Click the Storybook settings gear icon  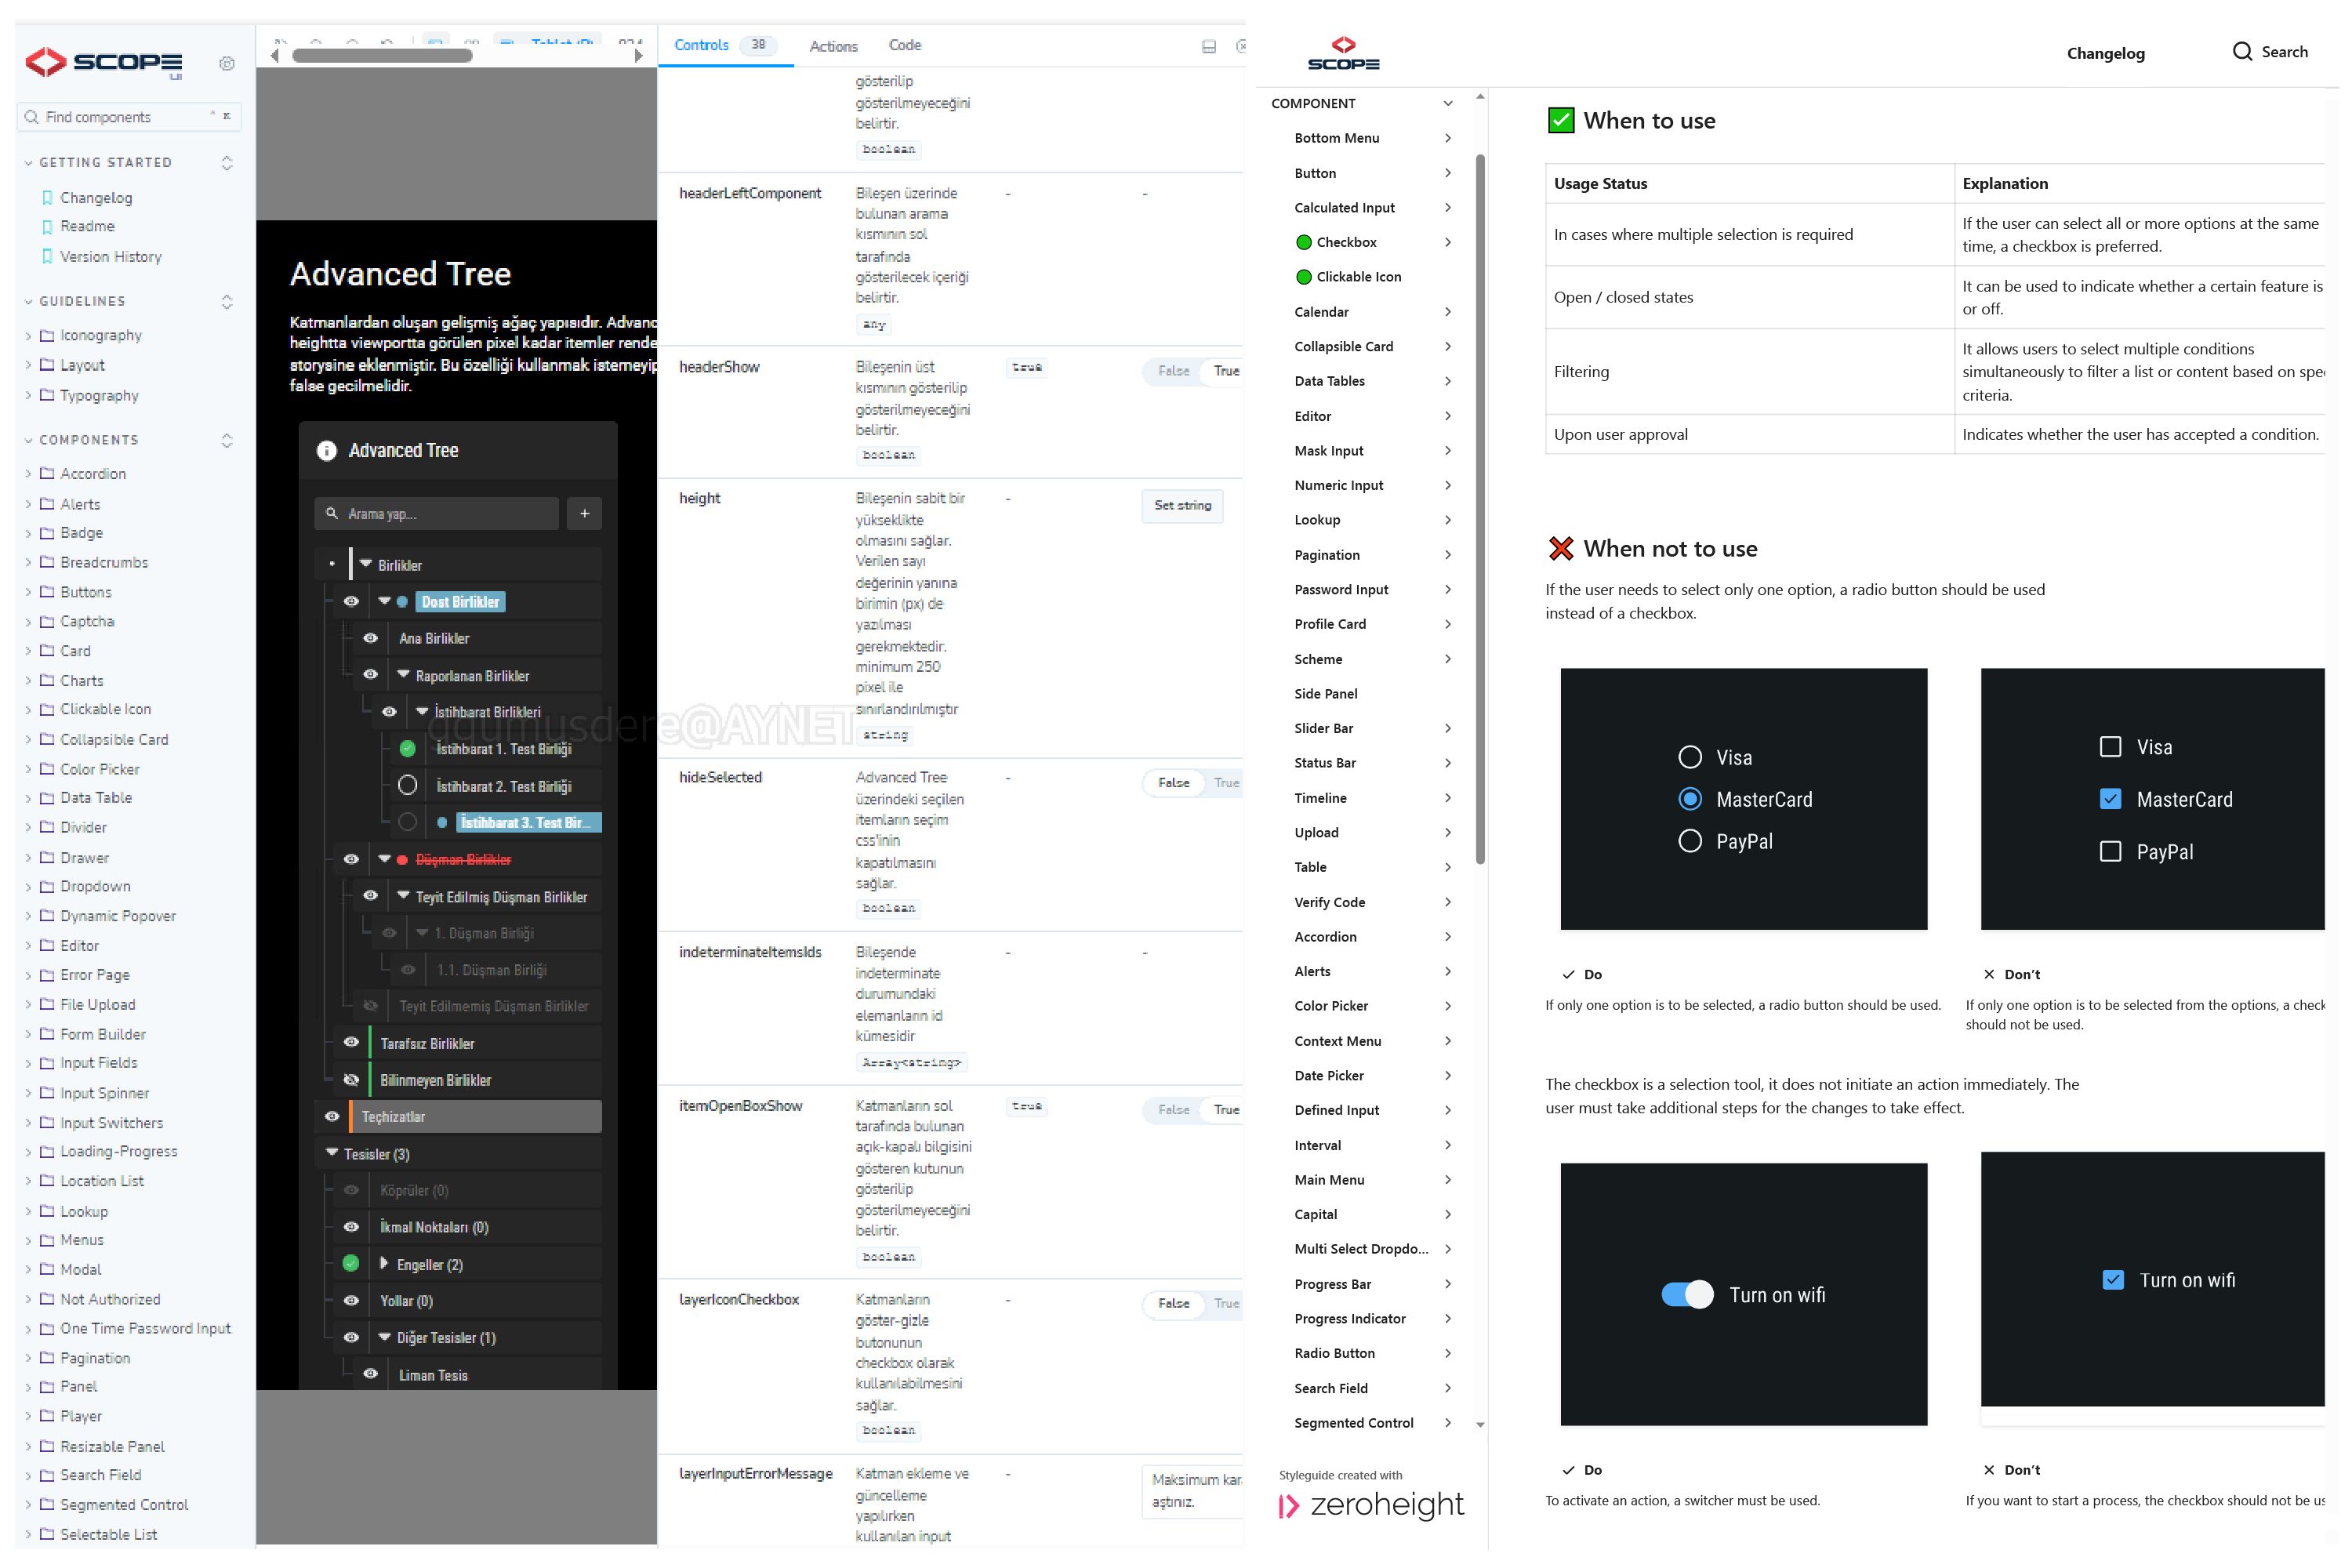tap(227, 64)
